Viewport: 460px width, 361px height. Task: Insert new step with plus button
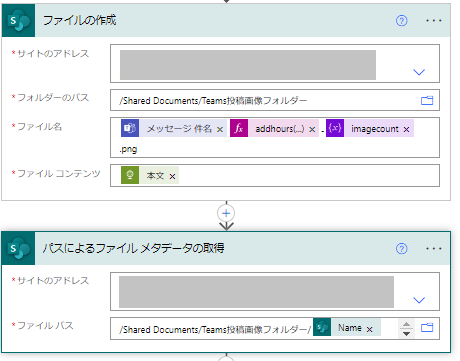(x=226, y=213)
